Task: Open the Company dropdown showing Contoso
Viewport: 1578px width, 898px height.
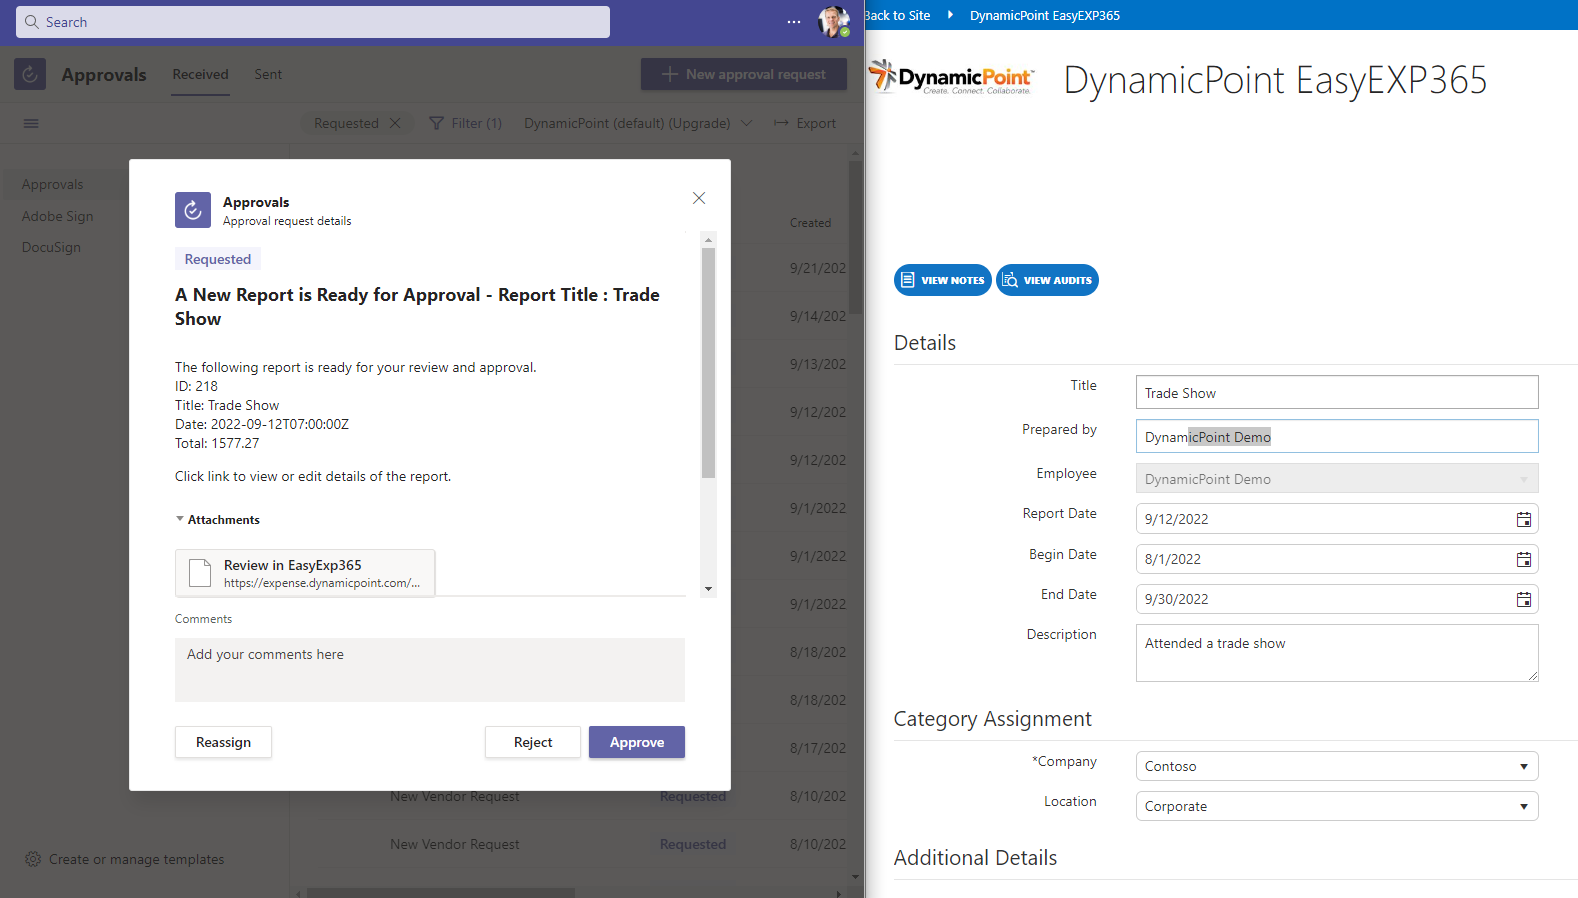Action: pyautogui.click(x=1337, y=766)
